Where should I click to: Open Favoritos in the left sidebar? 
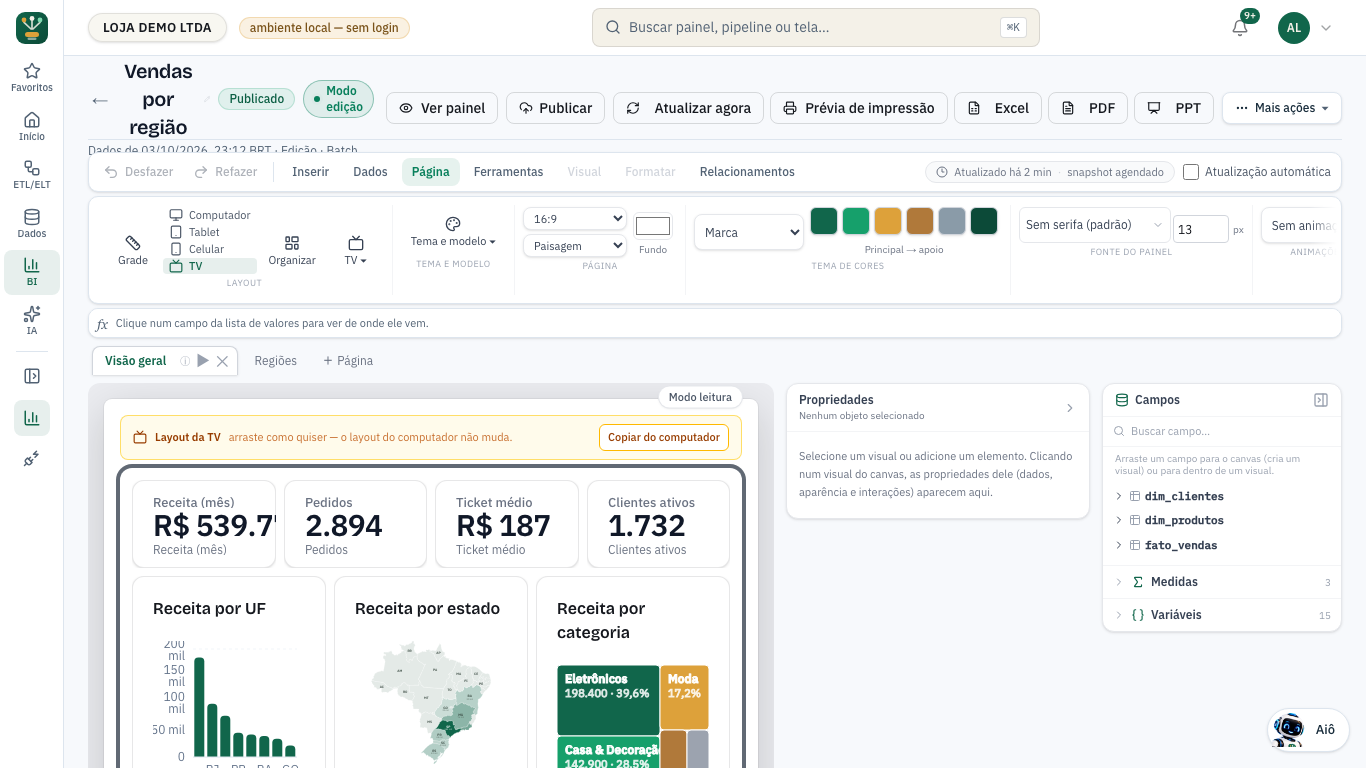(x=32, y=78)
